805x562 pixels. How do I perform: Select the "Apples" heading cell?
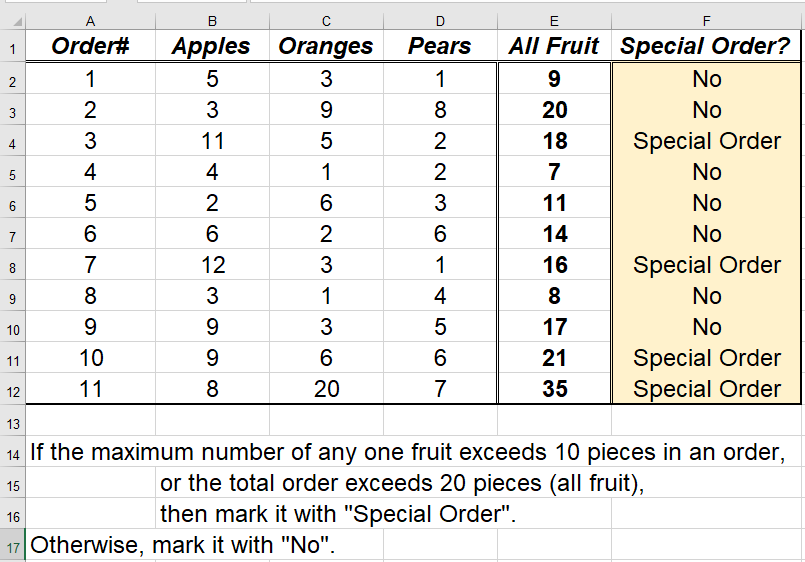[x=211, y=46]
